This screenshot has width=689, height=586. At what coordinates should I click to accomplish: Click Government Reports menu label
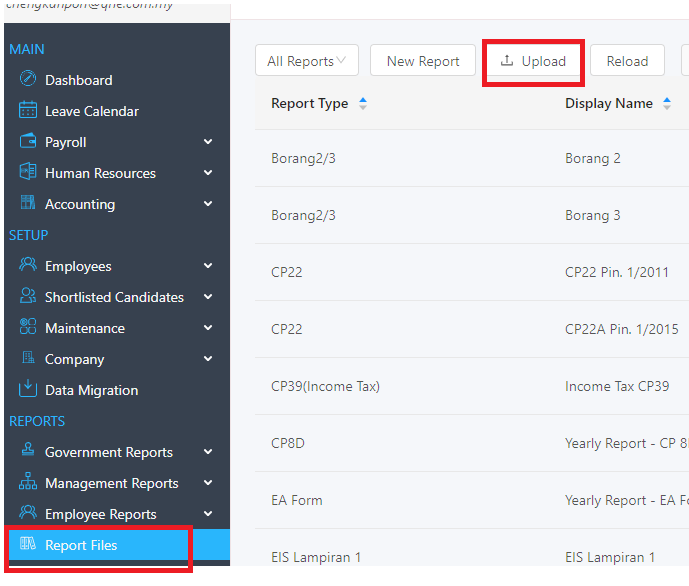pos(109,452)
